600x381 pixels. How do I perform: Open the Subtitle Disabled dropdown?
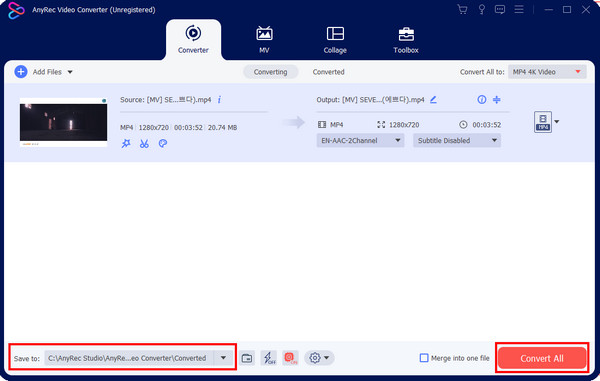coord(457,140)
